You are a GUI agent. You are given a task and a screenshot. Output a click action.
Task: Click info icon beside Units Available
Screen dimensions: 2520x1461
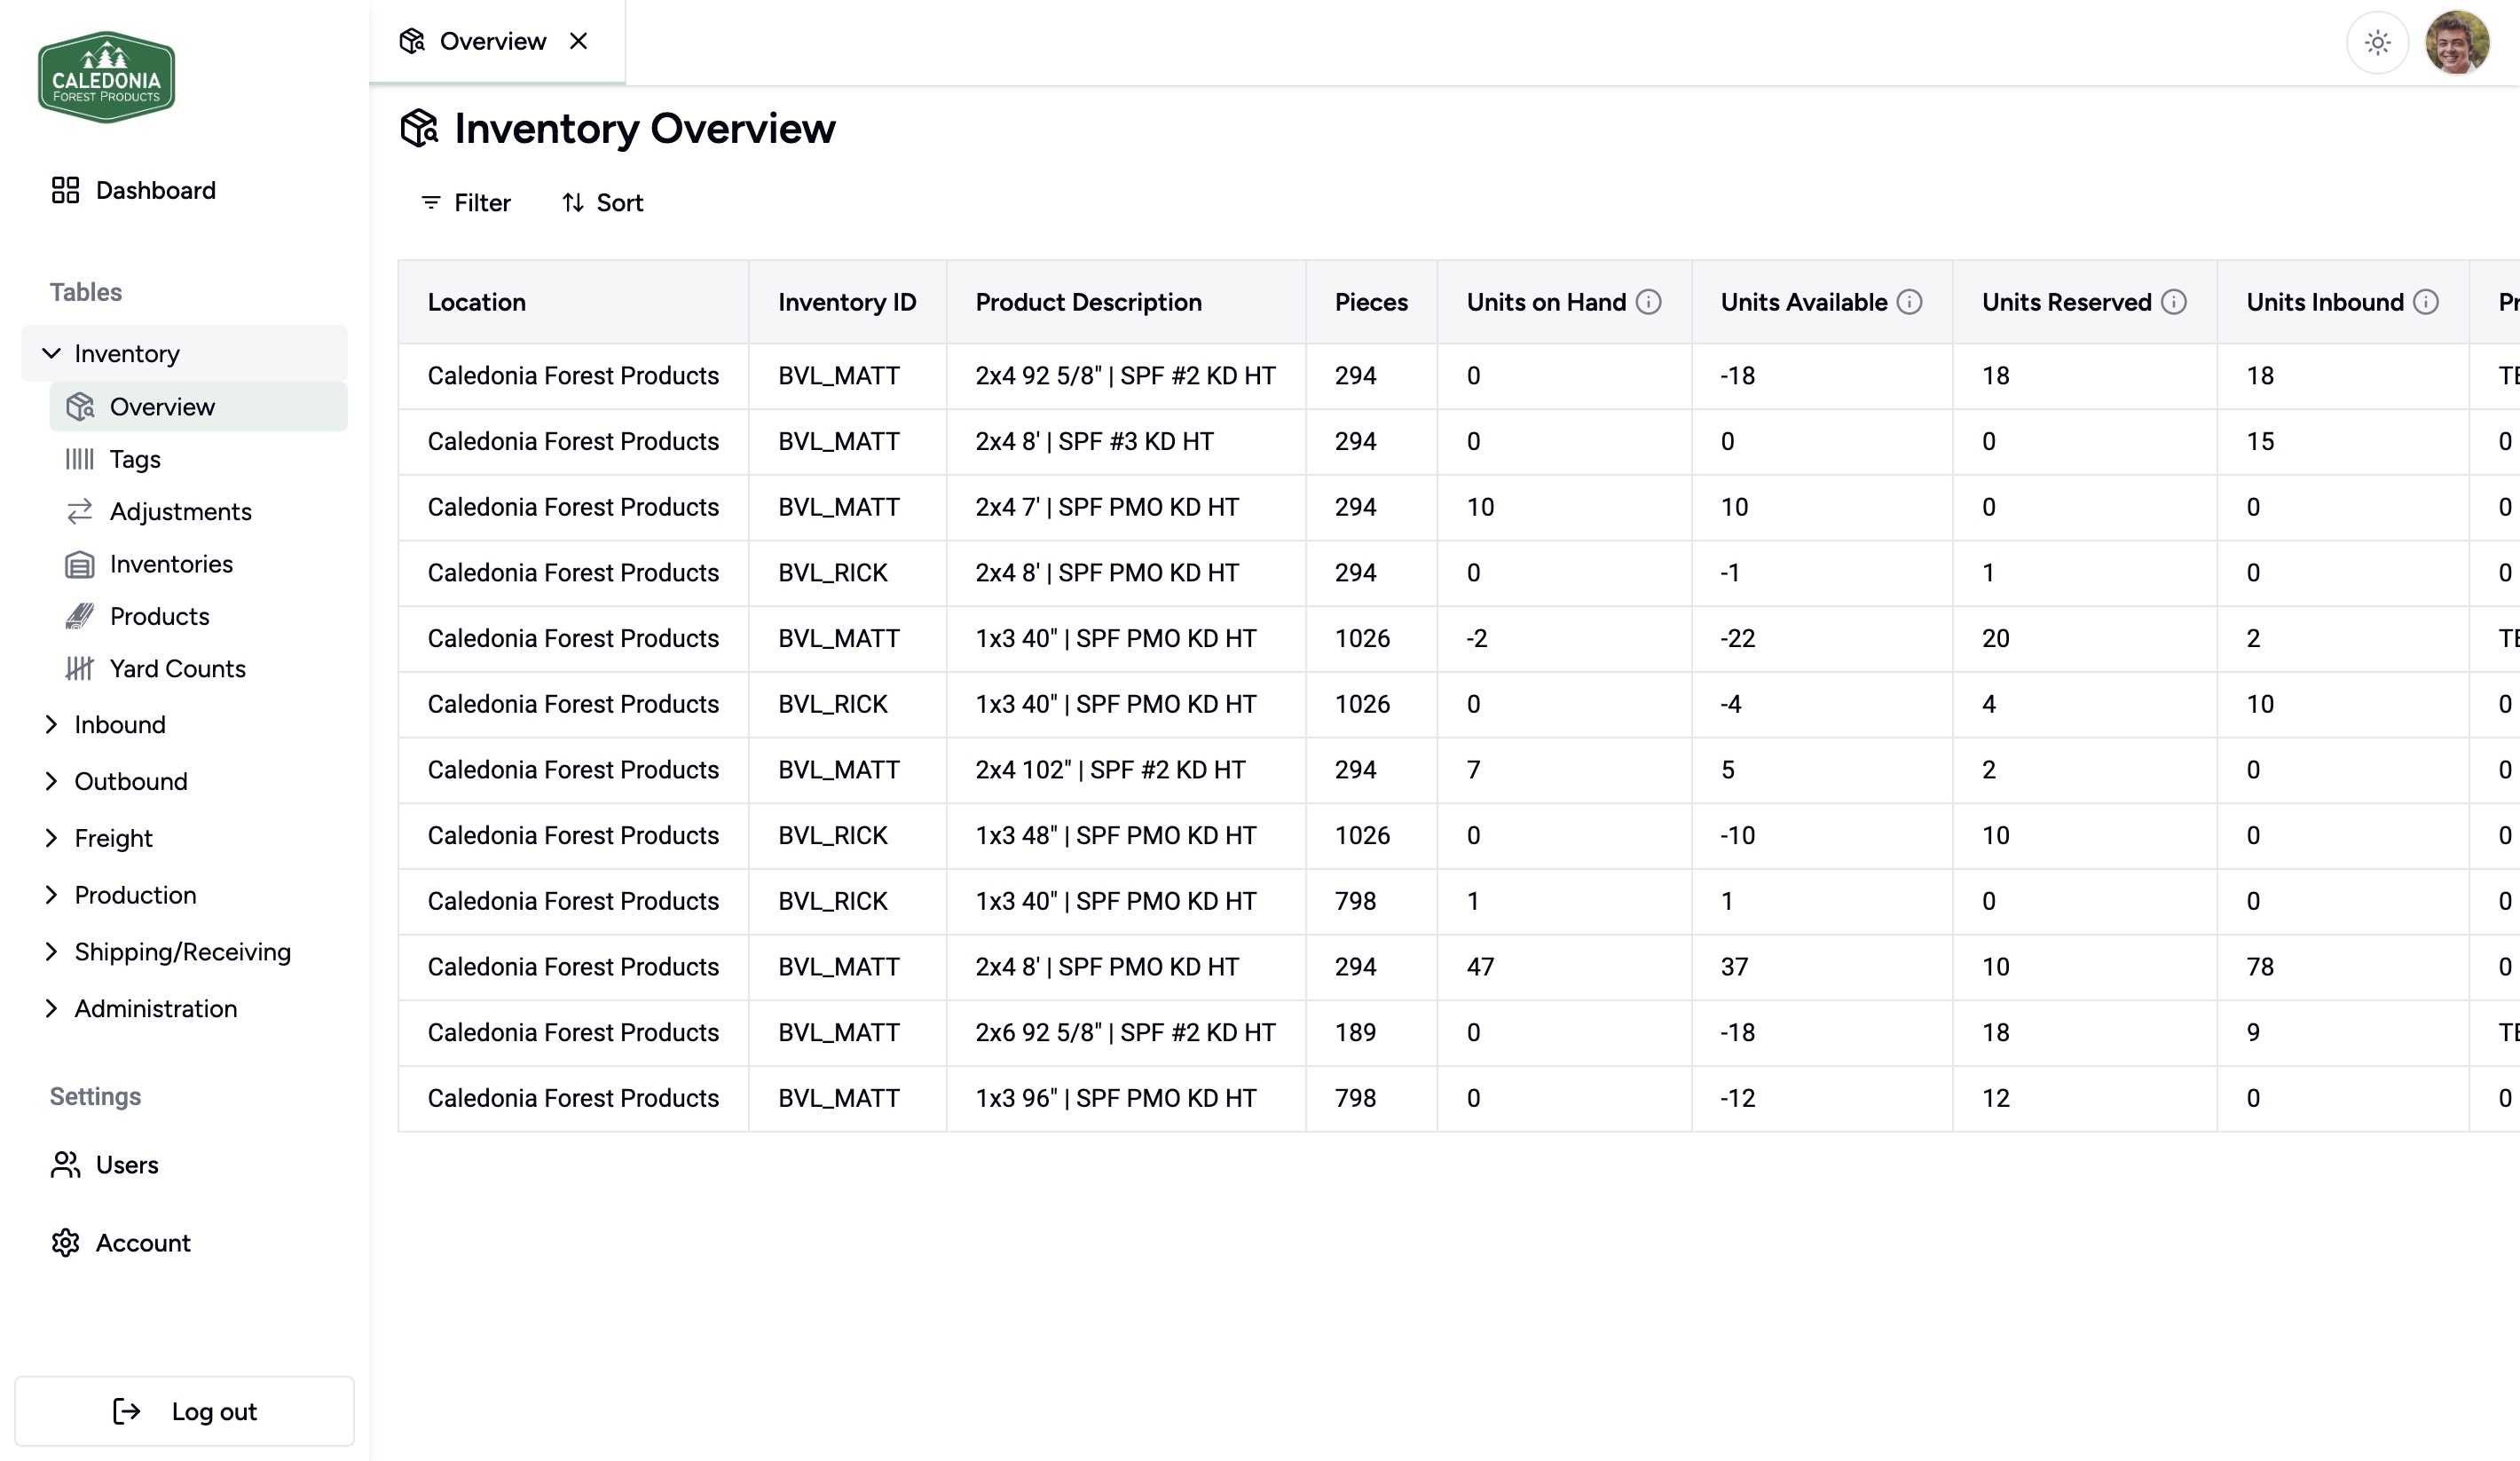click(x=1910, y=302)
